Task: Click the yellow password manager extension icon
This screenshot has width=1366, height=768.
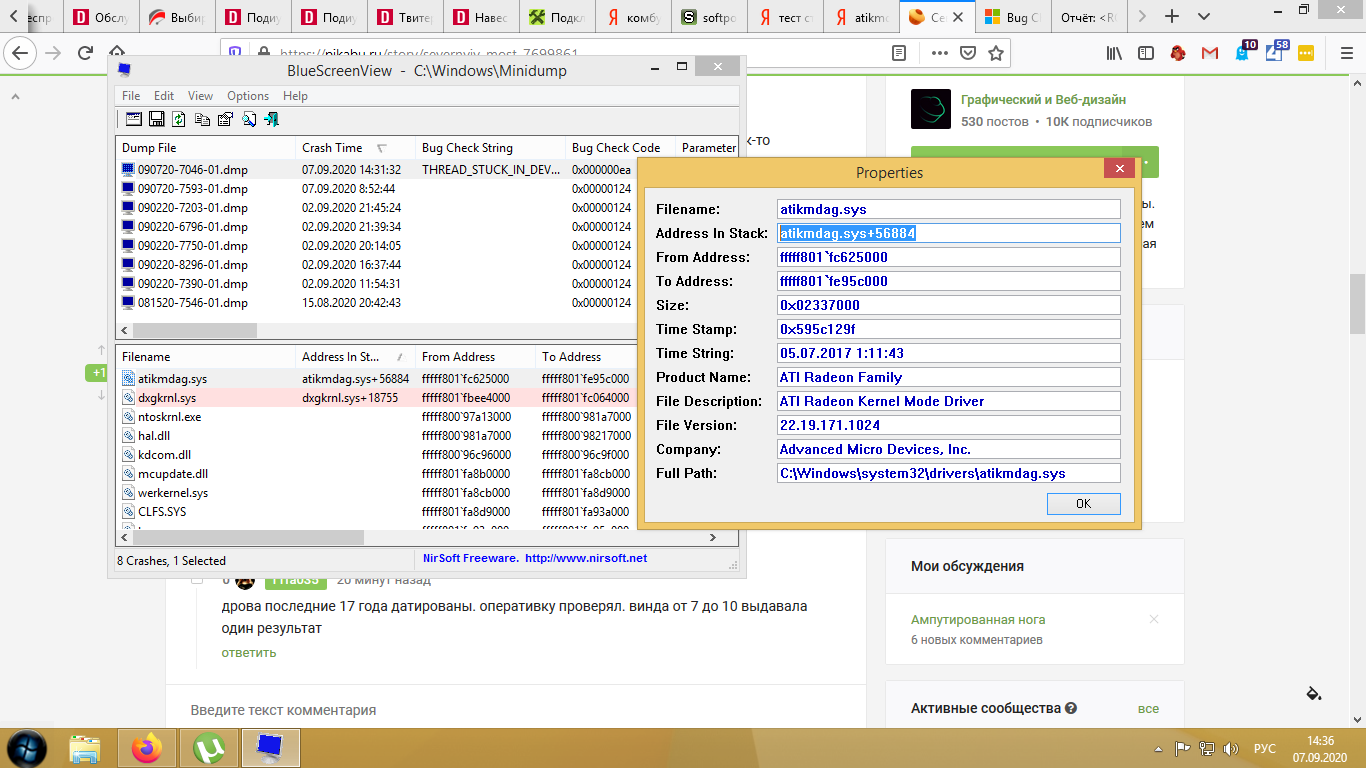Action: coord(1306,53)
